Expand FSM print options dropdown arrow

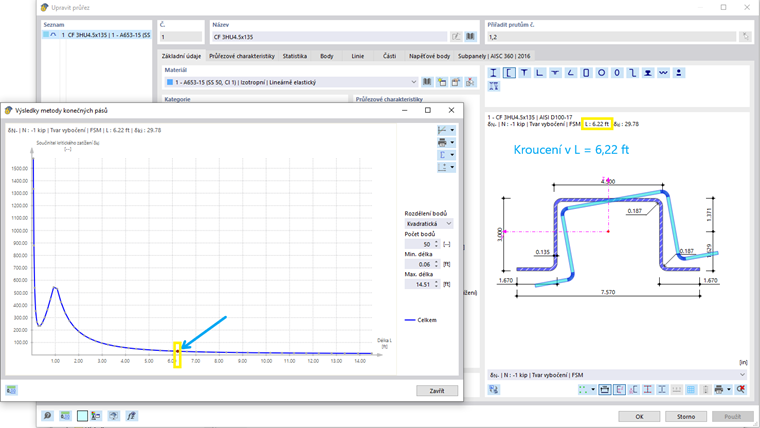click(452, 143)
